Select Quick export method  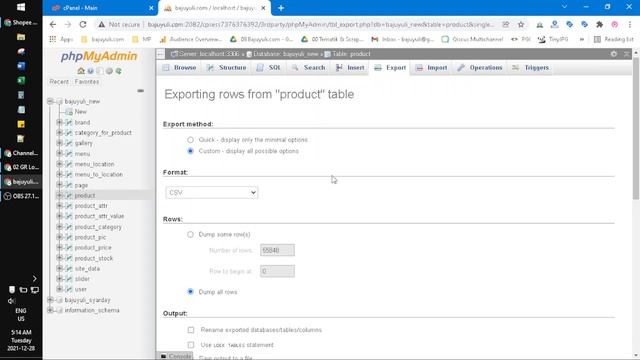(x=190, y=140)
